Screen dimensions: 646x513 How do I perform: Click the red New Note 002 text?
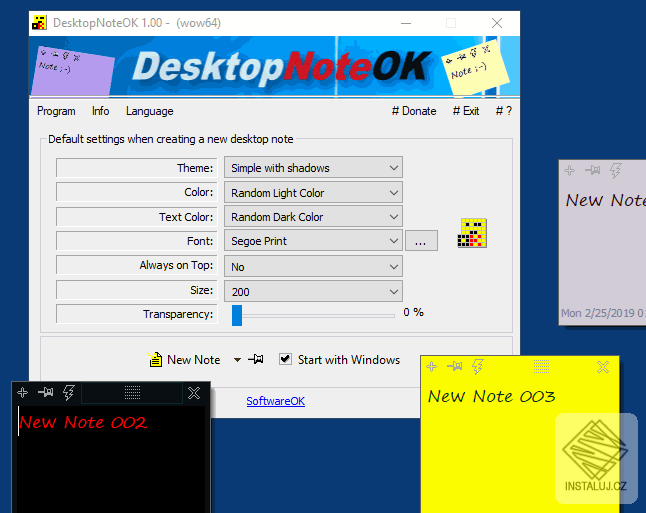coord(83,422)
